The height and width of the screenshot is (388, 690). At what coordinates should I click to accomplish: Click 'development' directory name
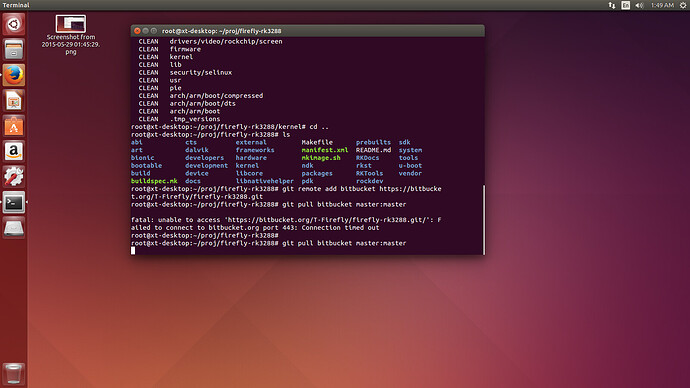(206, 165)
